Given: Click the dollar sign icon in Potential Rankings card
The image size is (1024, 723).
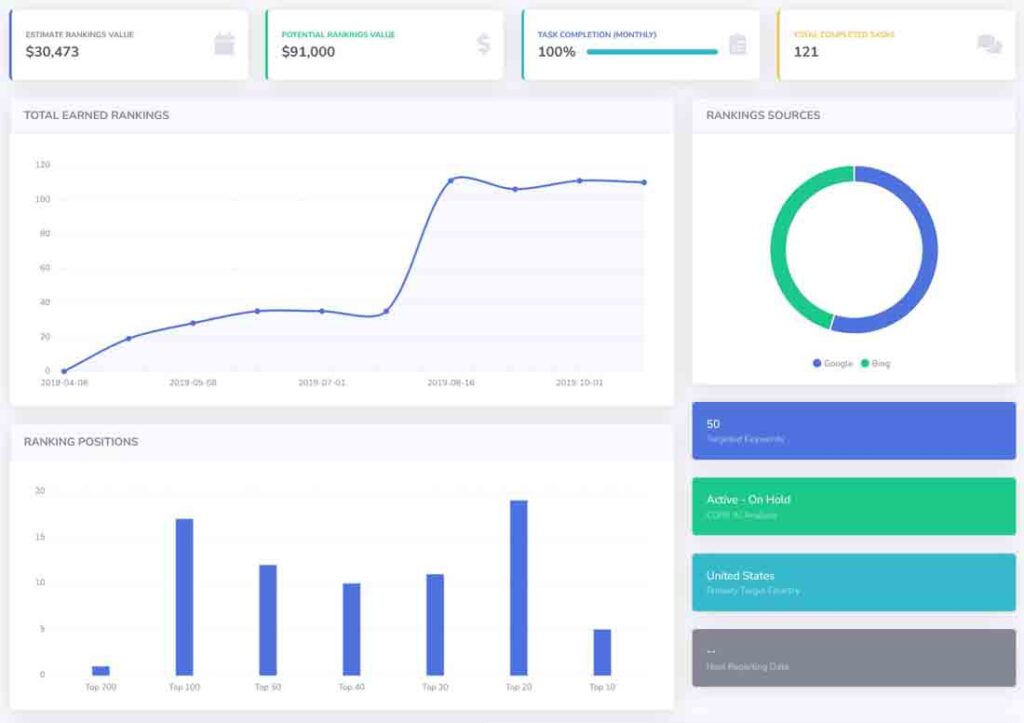Looking at the screenshot, I should tap(484, 44).
